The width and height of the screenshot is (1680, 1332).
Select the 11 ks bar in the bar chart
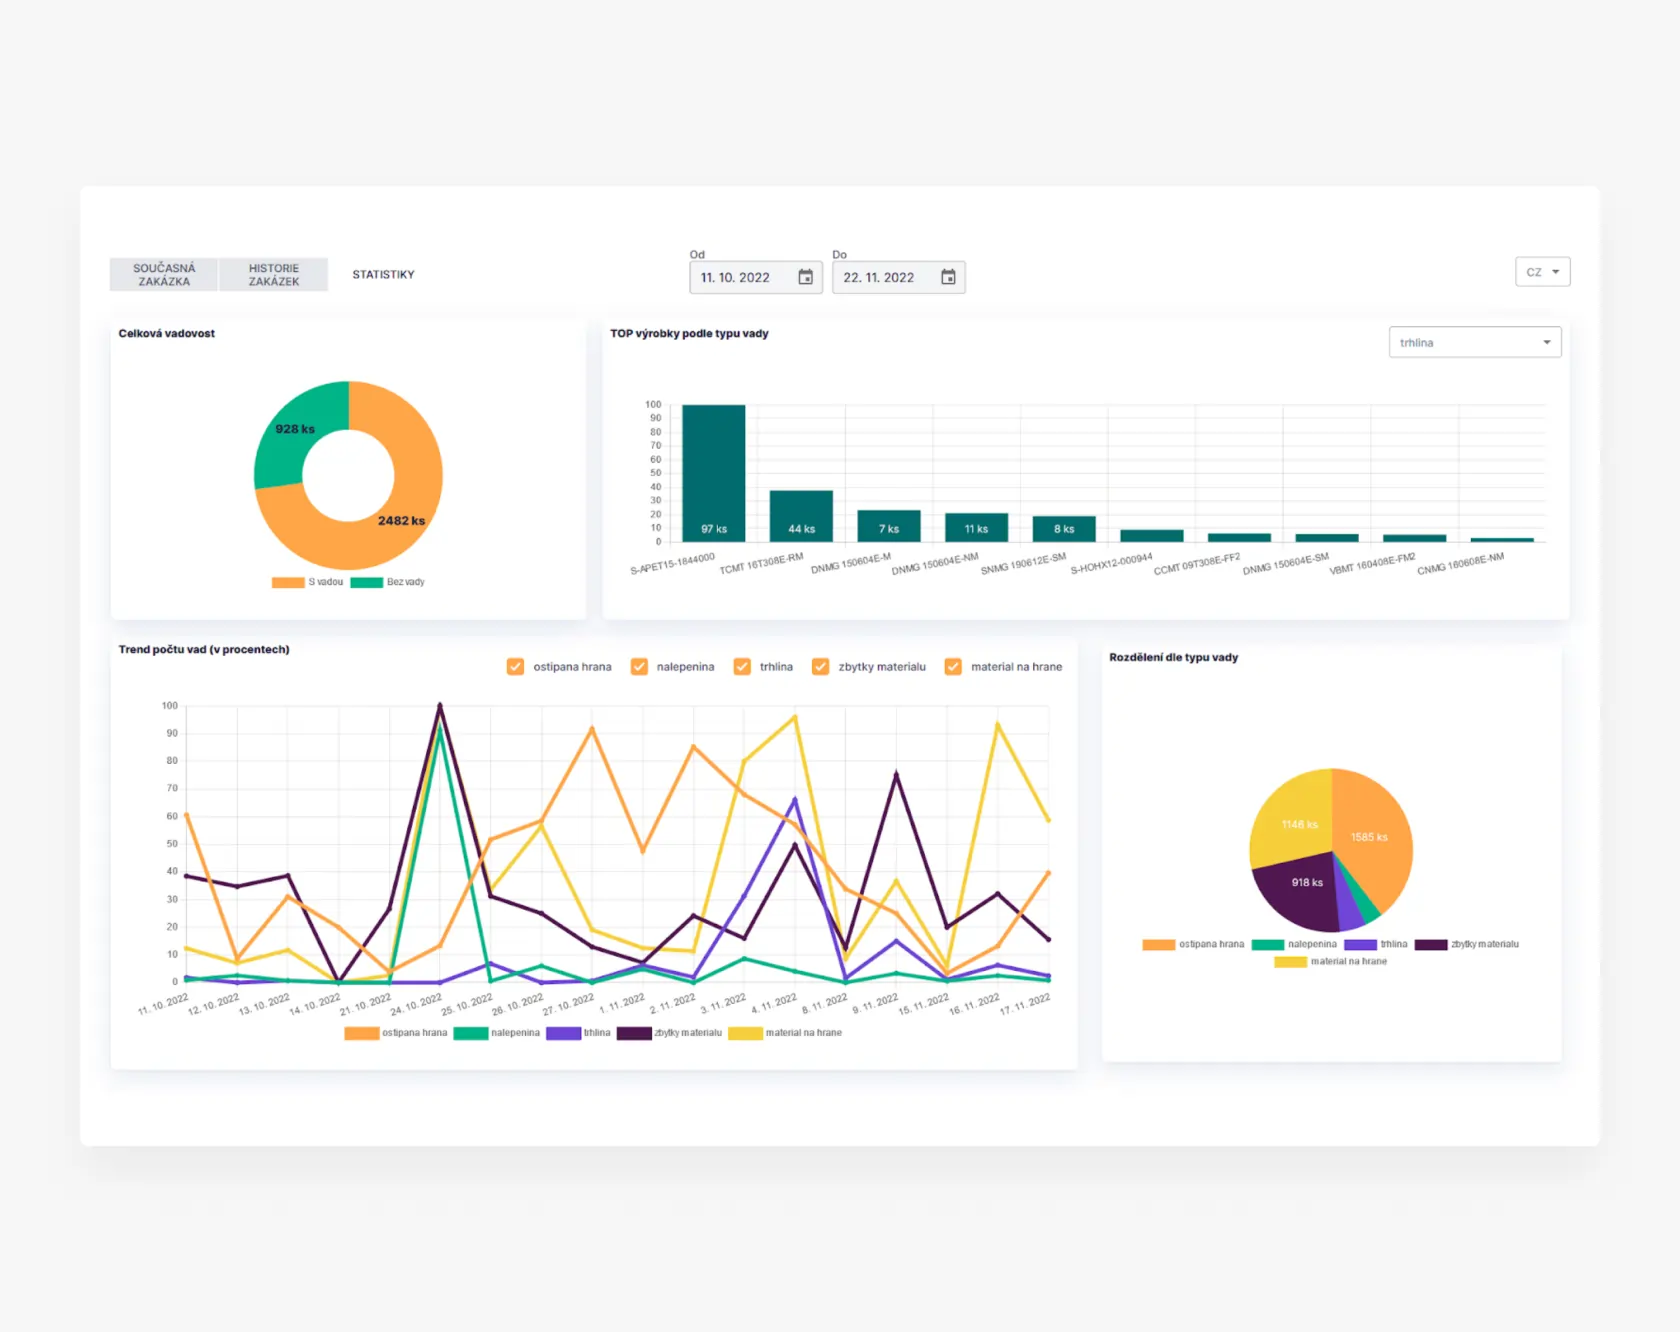[x=977, y=527]
